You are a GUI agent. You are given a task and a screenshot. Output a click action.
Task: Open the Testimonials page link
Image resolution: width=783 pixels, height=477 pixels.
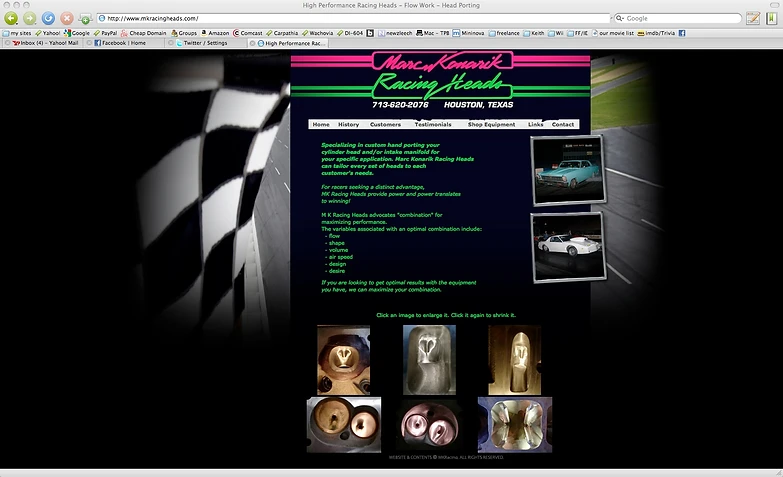(x=433, y=124)
